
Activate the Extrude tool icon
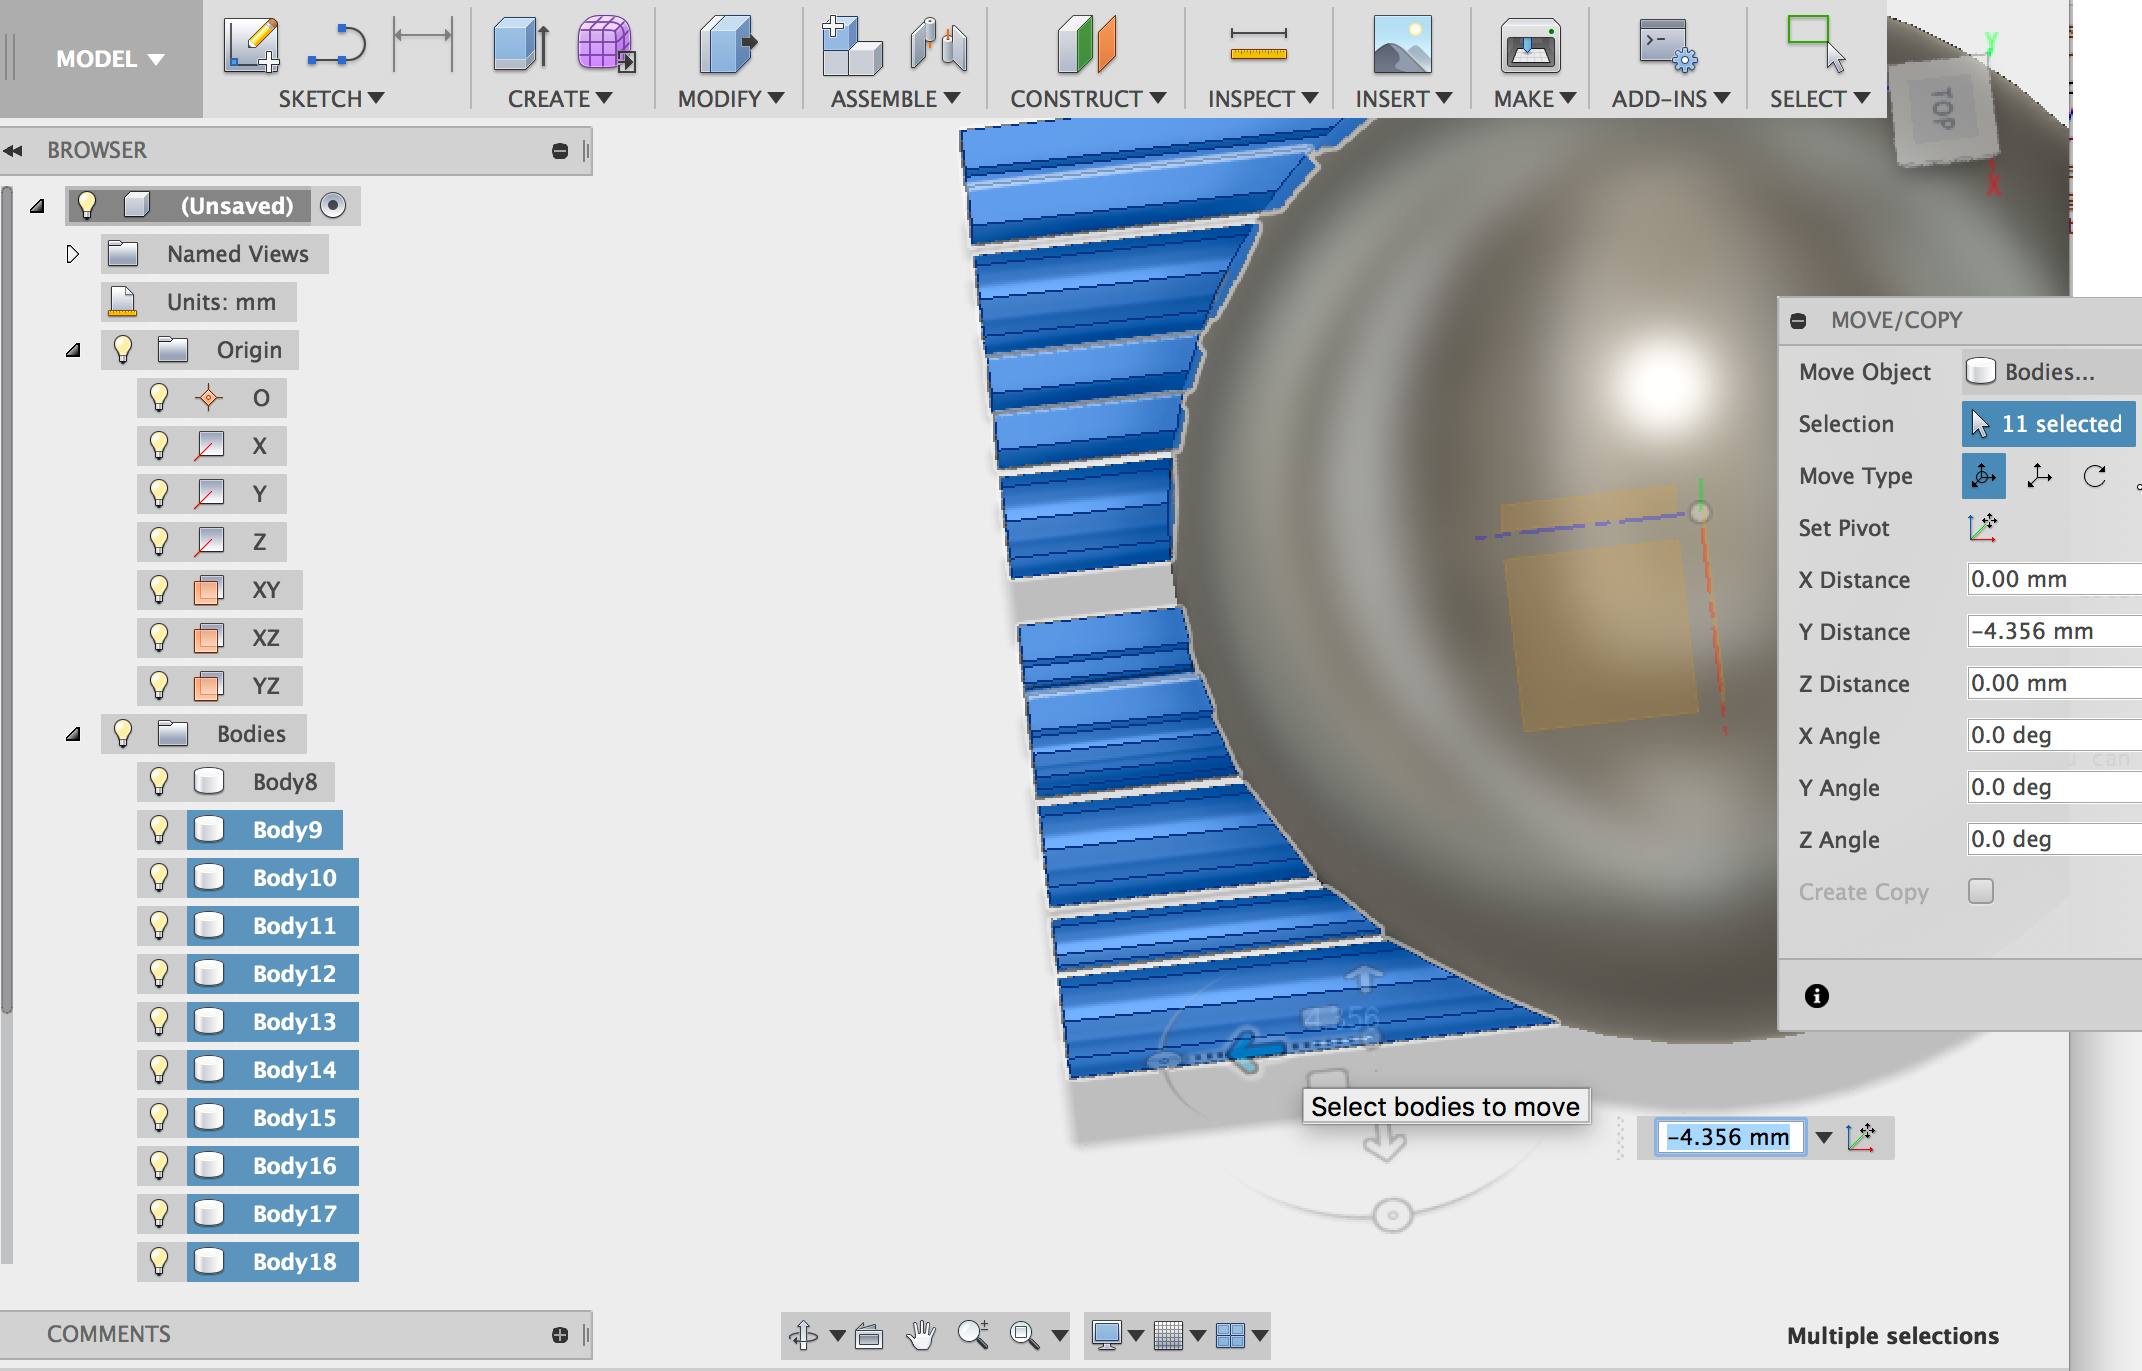(520, 45)
